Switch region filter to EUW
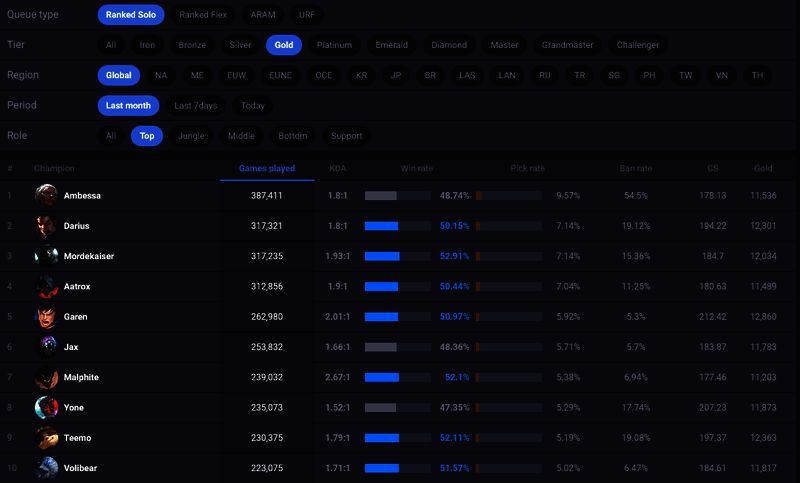 (235, 75)
